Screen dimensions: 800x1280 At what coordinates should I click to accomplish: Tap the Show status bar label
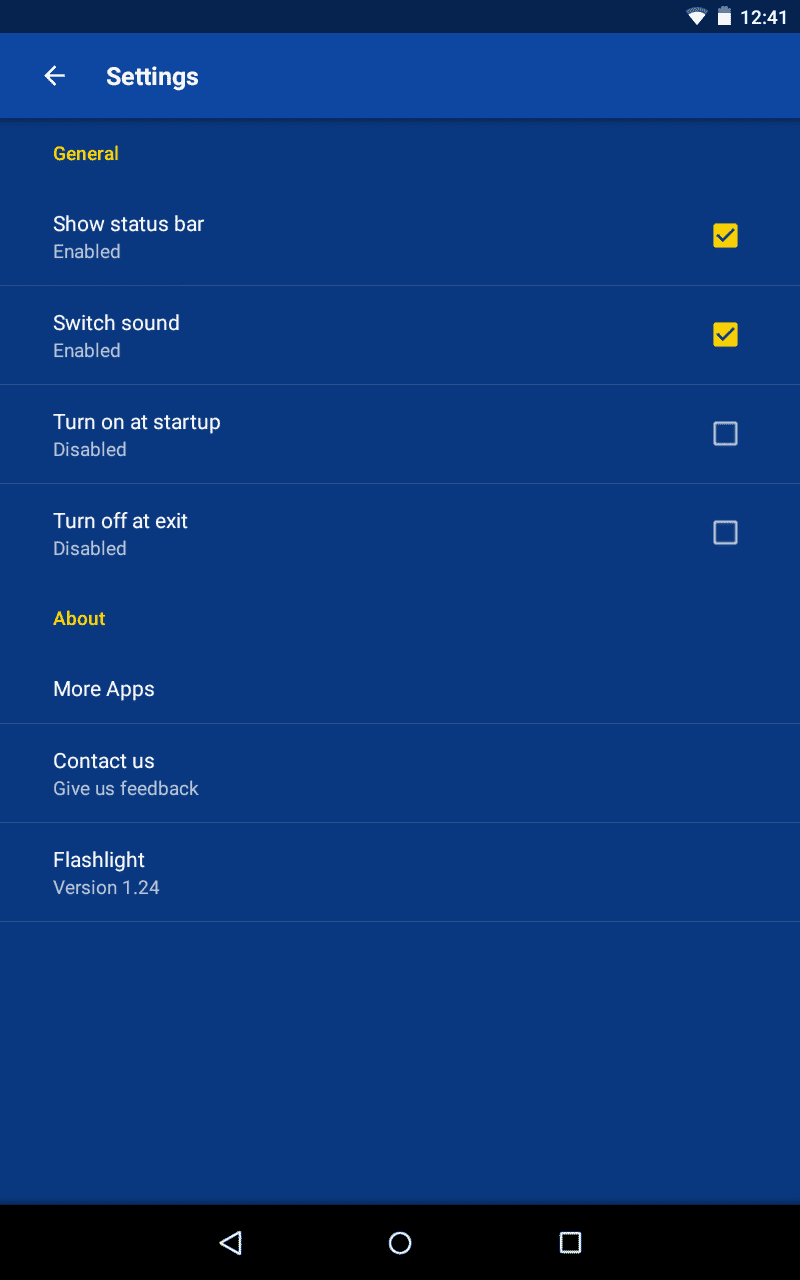(128, 224)
